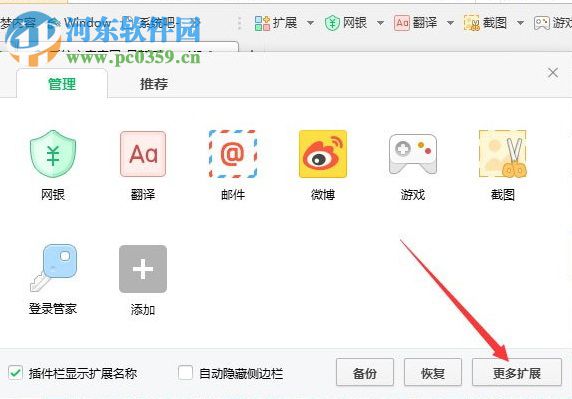This screenshot has width=572, height=399.
Task: Open the 翻译 extension in the grid
Action: (x=143, y=154)
